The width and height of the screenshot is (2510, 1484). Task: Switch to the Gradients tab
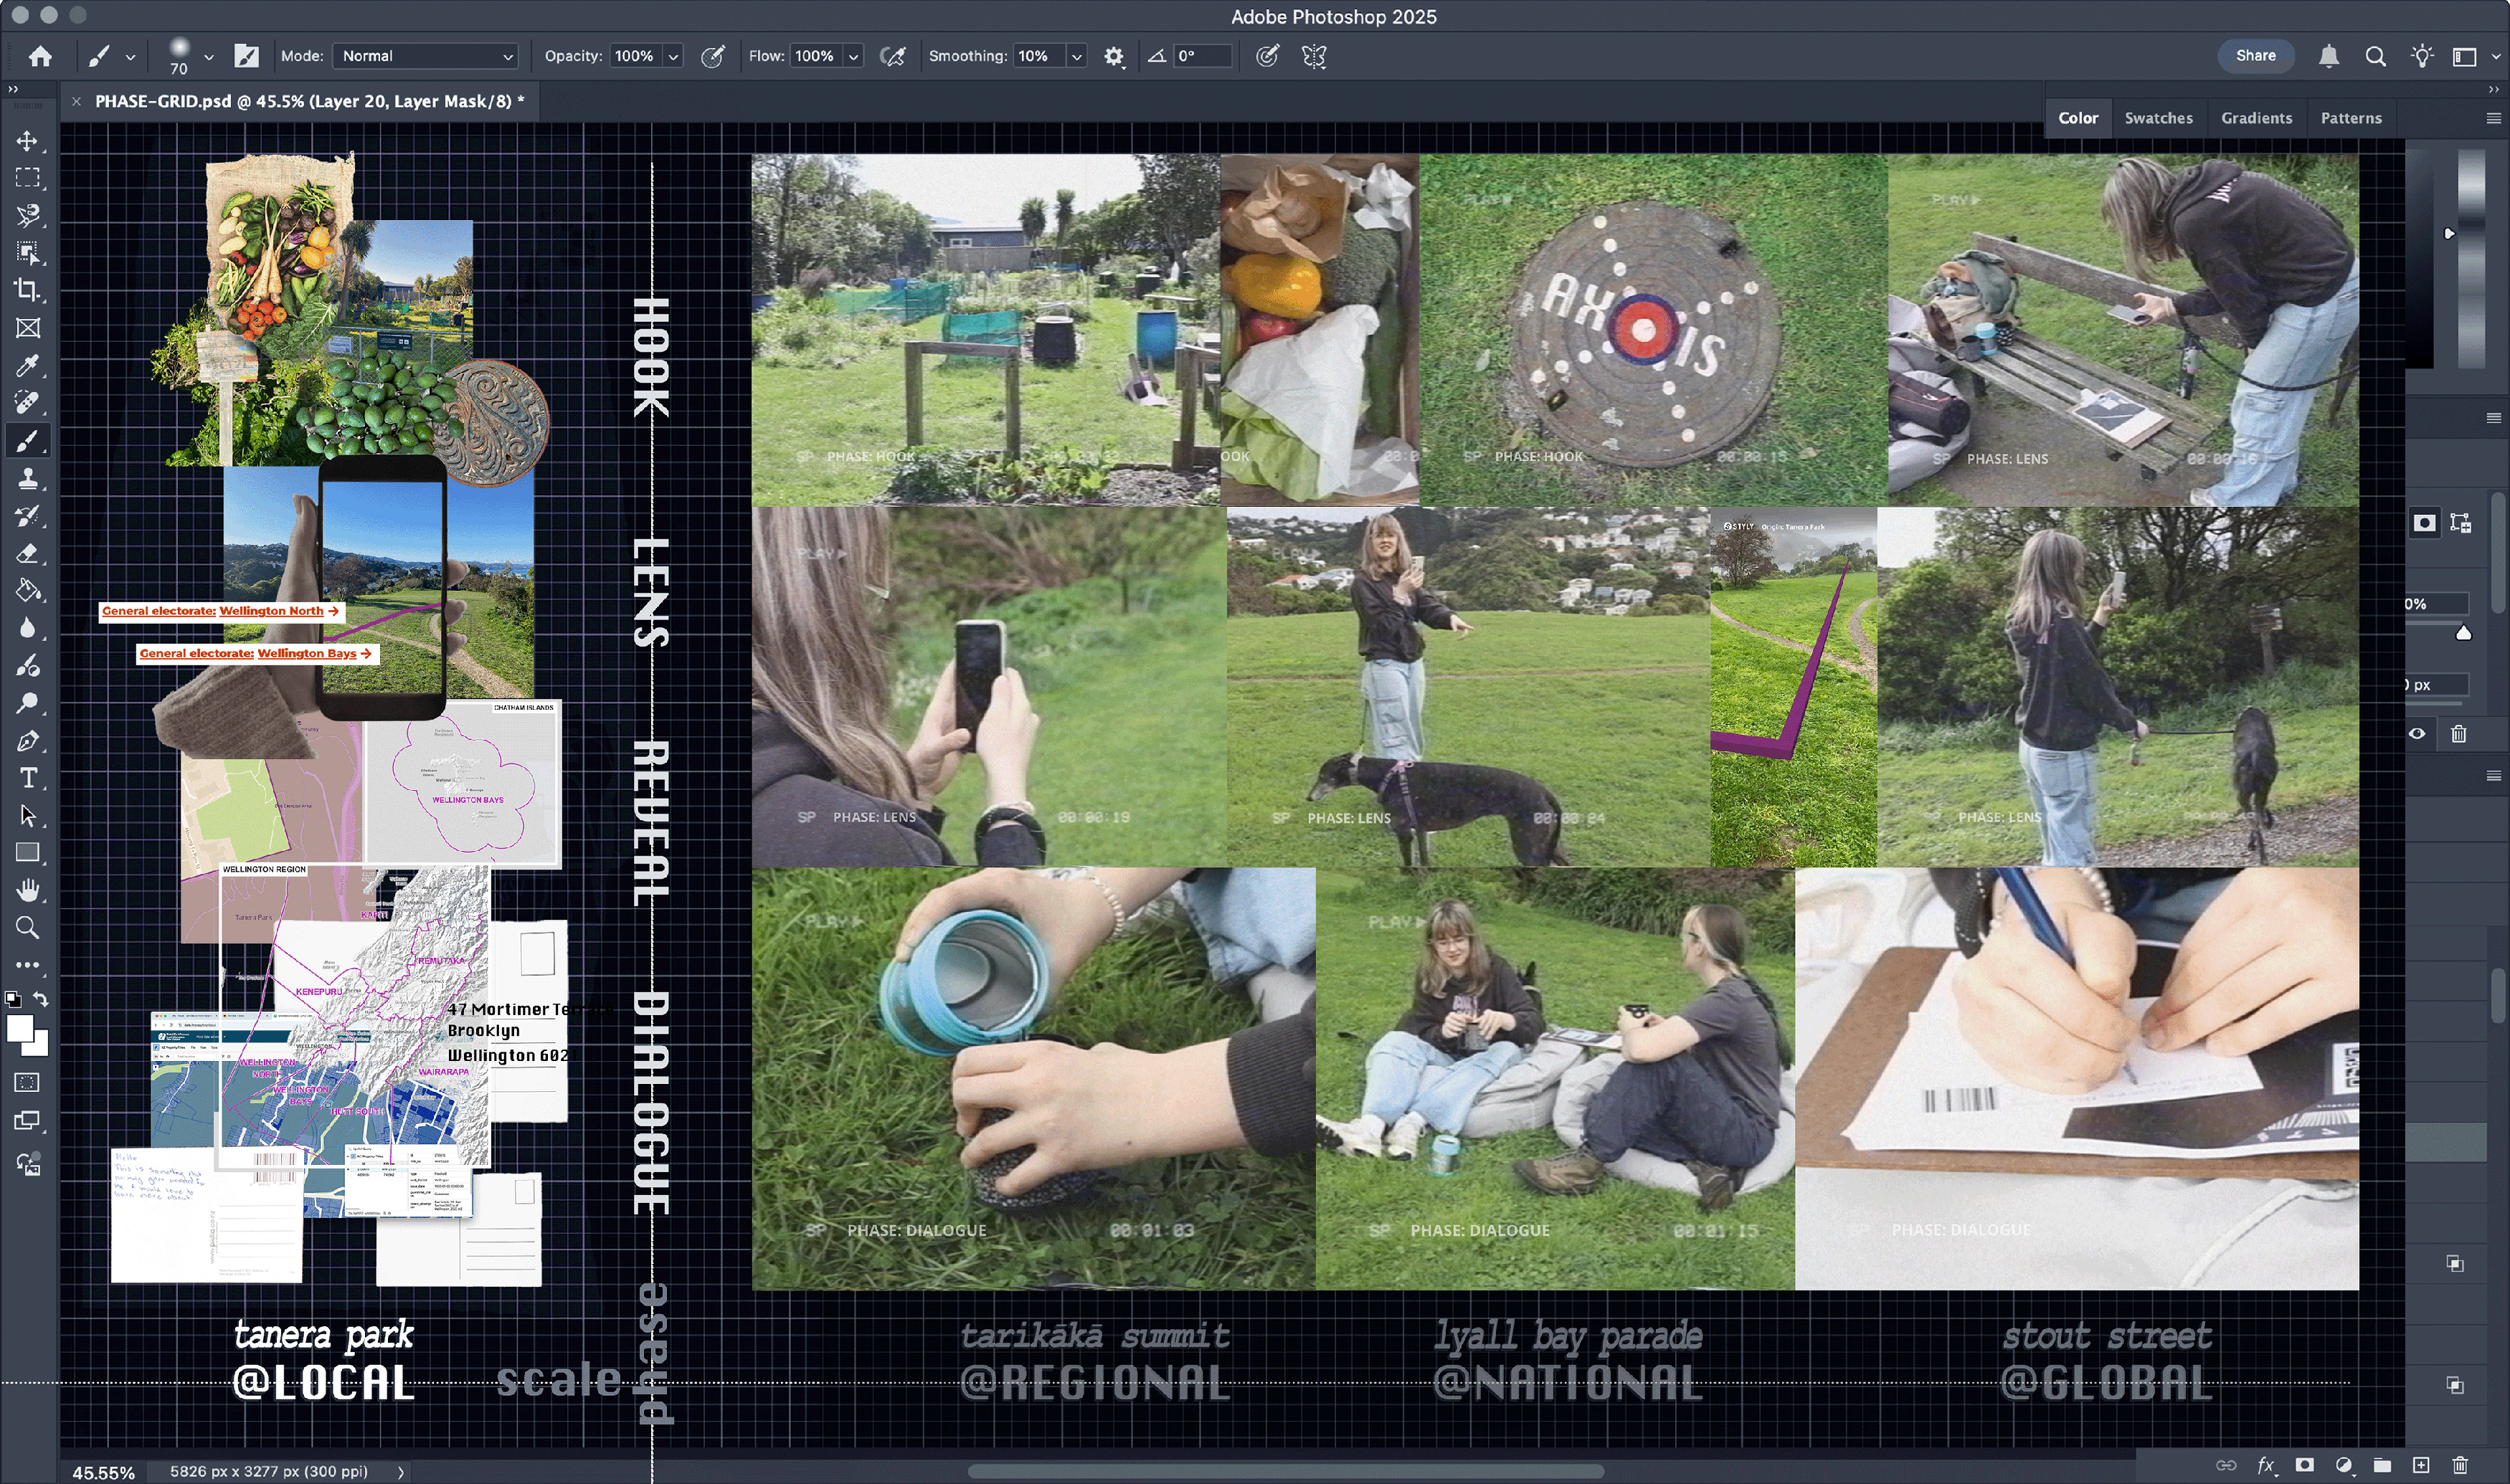coord(2256,118)
